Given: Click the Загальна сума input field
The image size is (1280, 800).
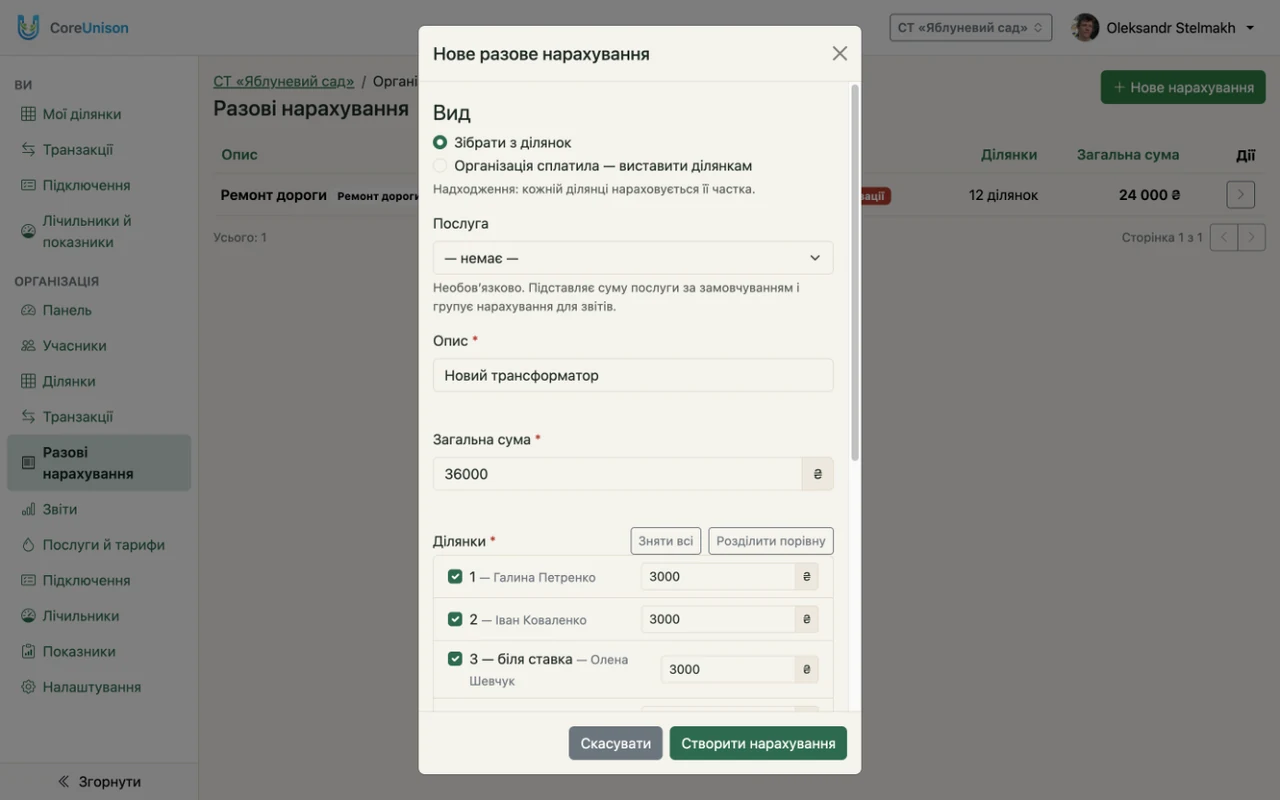Looking at the screenshot, I should [x=618, y=474].
